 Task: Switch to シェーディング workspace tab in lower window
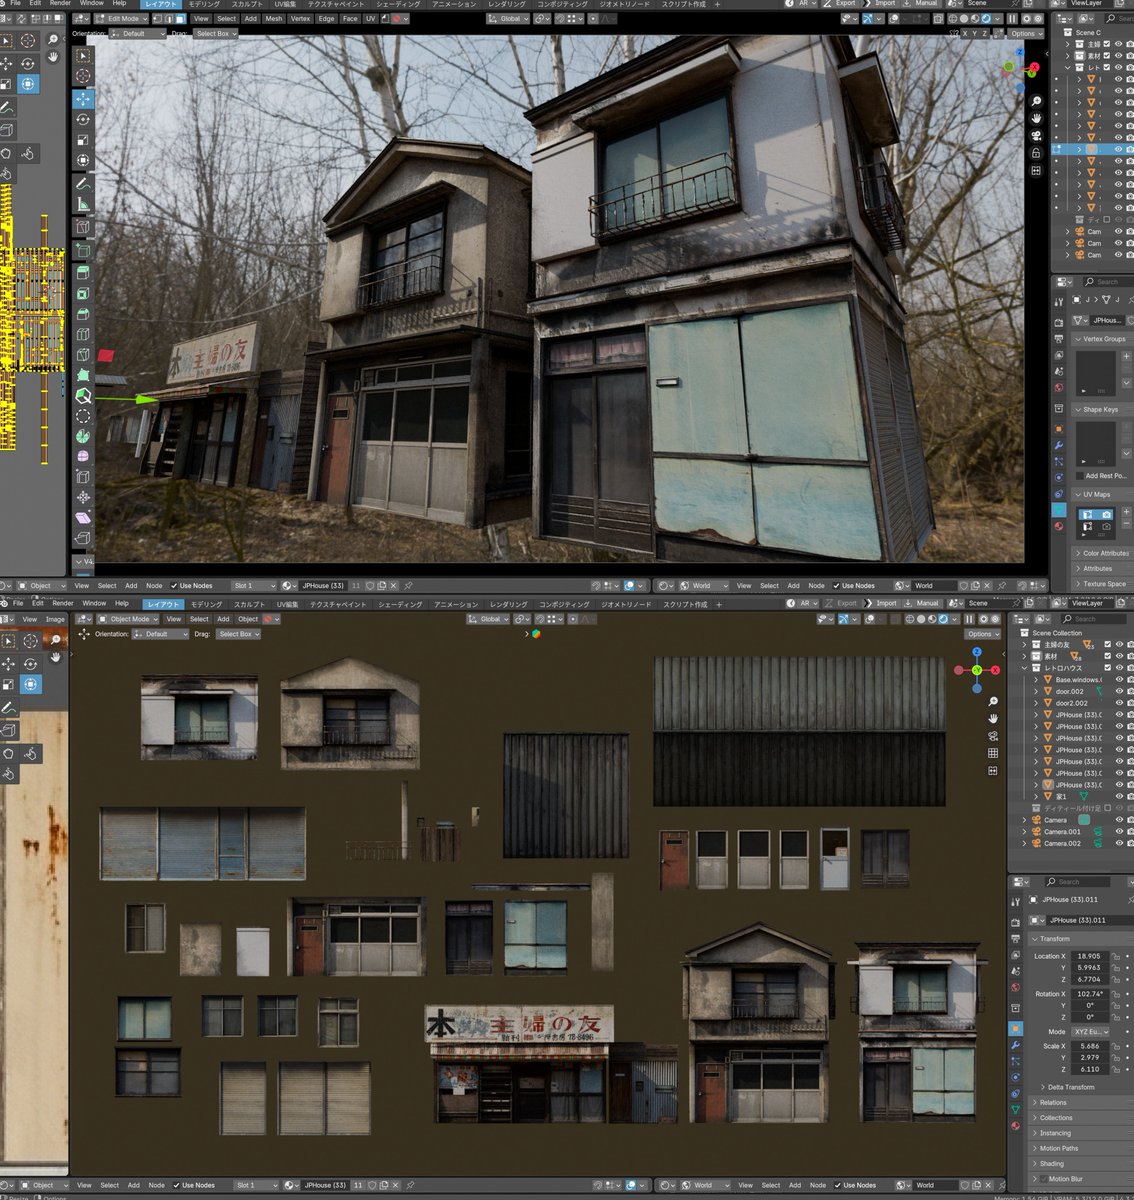[400, 604]
